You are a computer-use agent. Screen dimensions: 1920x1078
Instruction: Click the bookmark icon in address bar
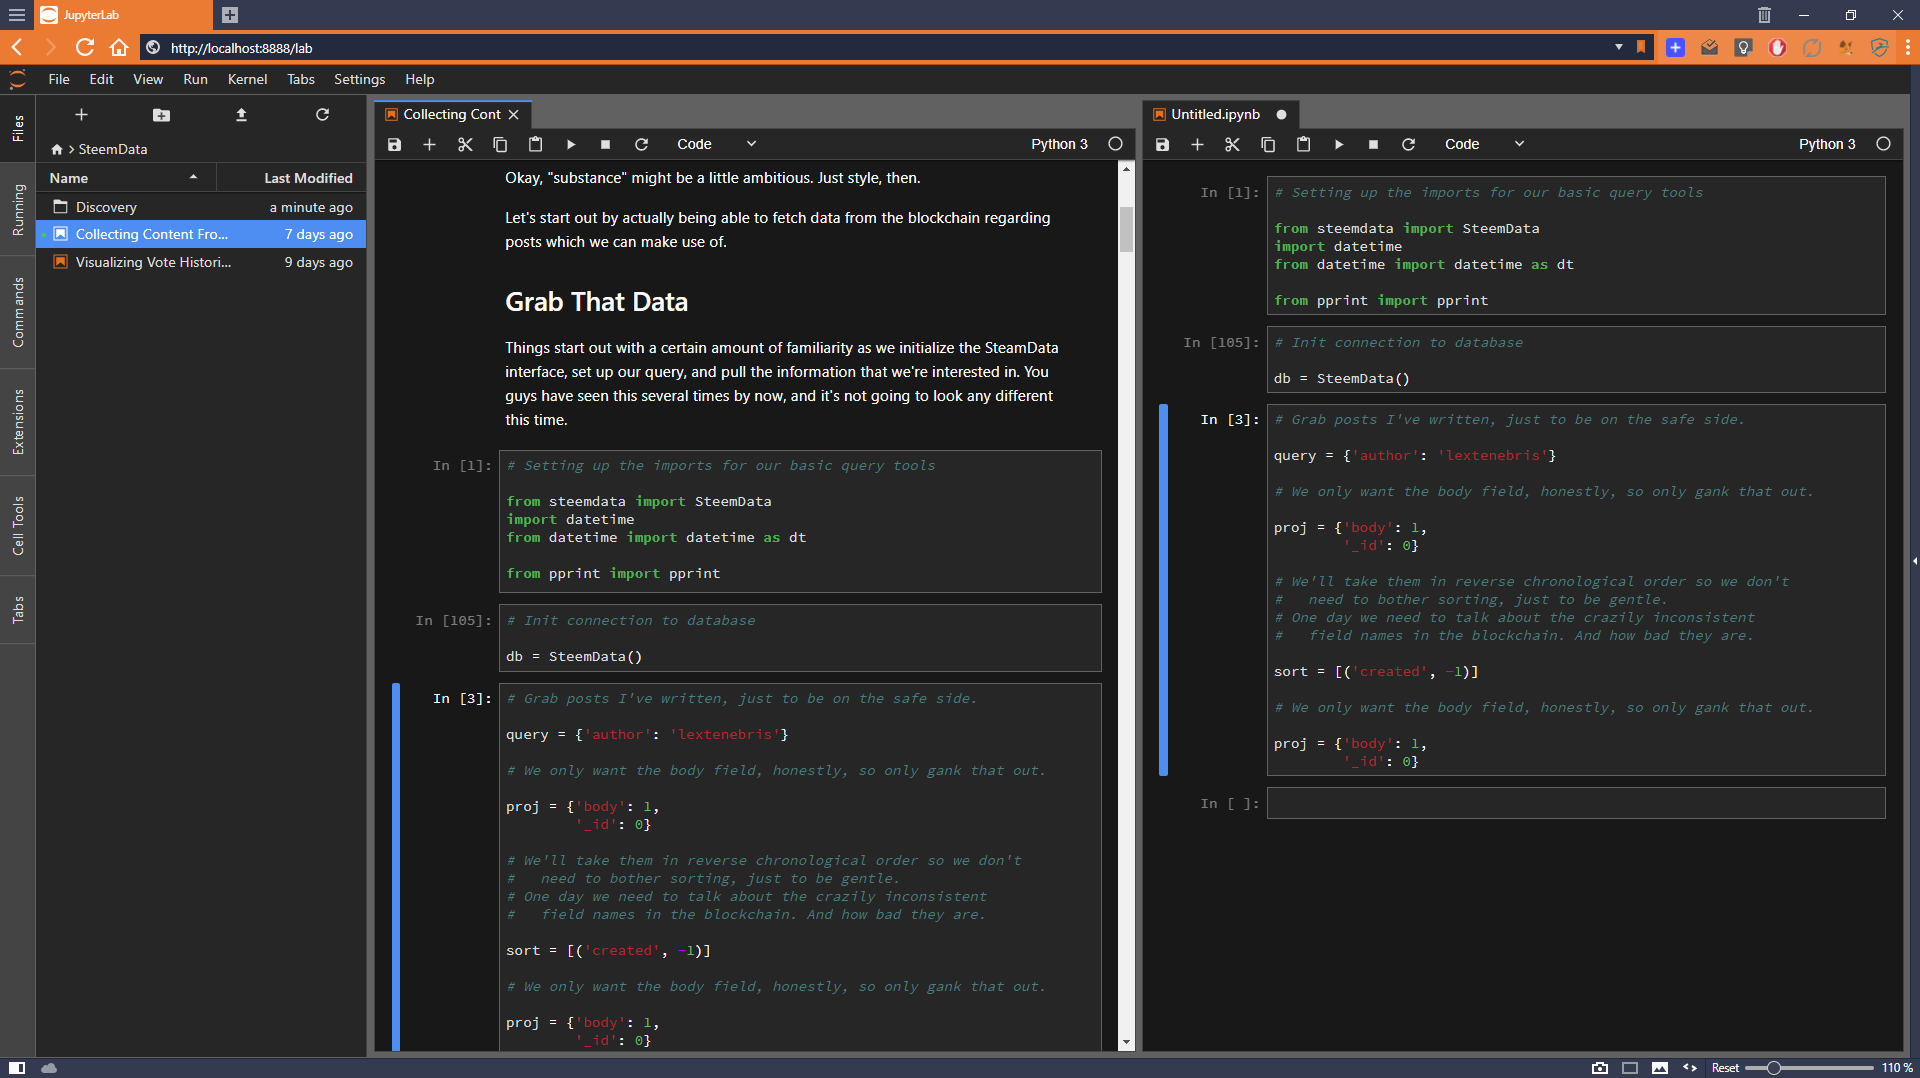(x=1641, y=47)
